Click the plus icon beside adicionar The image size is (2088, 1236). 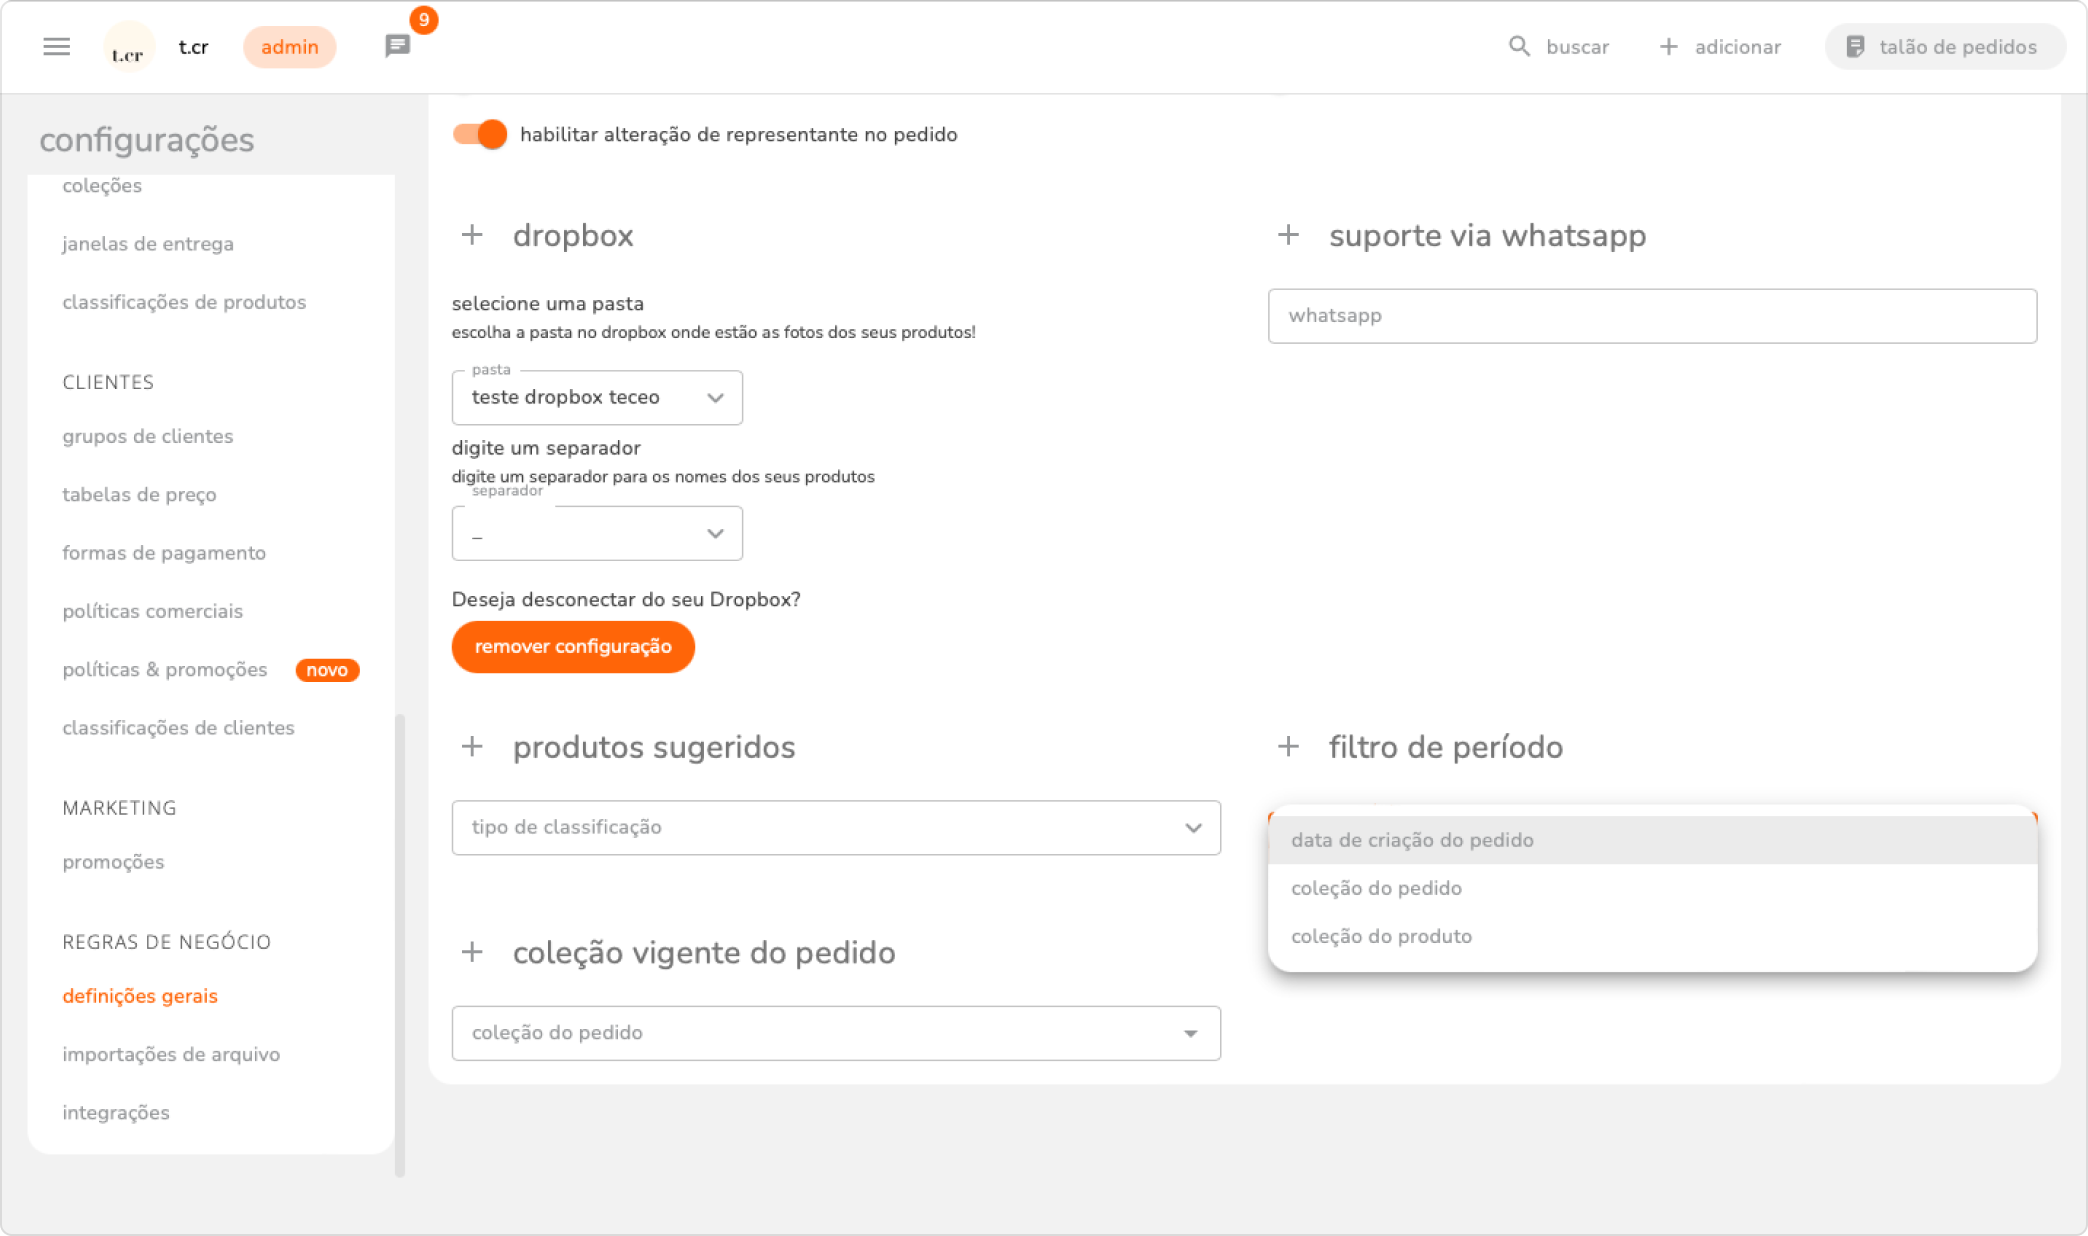click(1668, 47)
